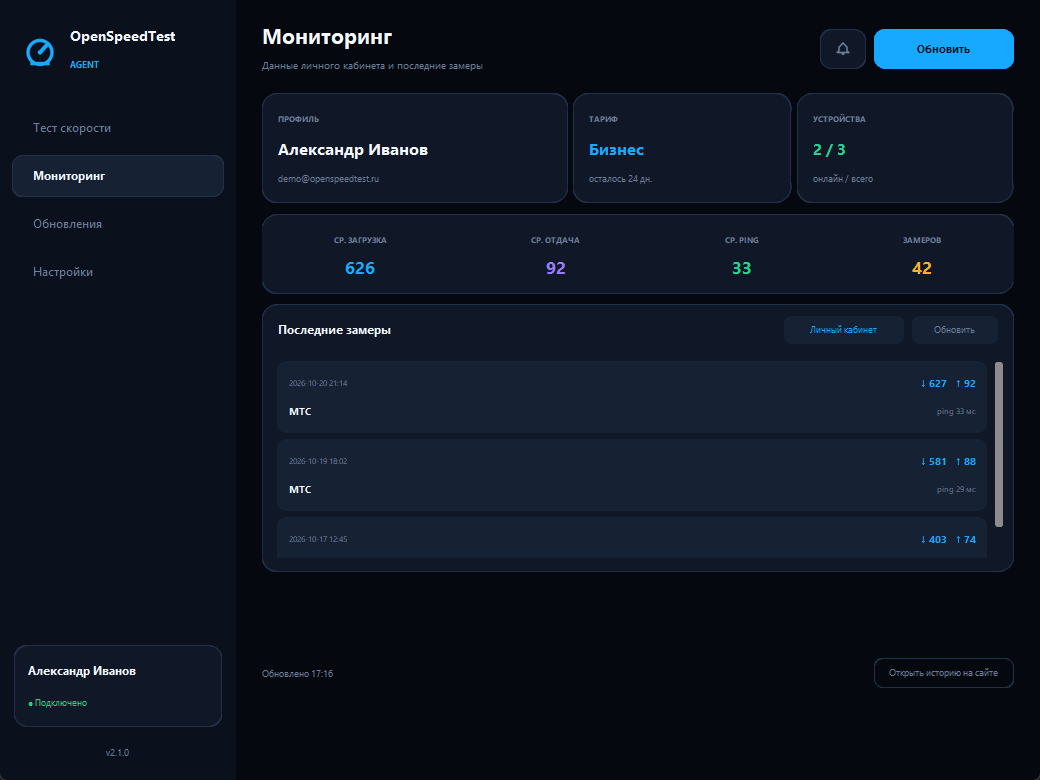Click the ping 33 мс label
The width and height of the screenshot is (1040, 780).
coord(956,412)
